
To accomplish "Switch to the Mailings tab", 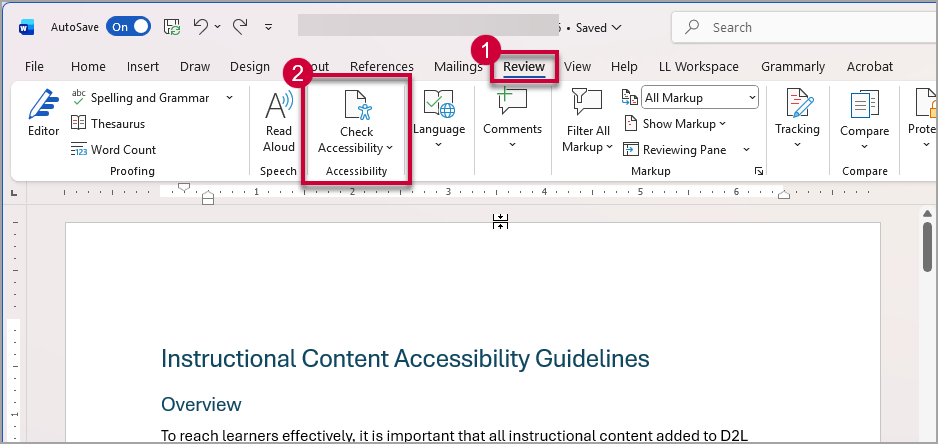I will click(458, 66).
